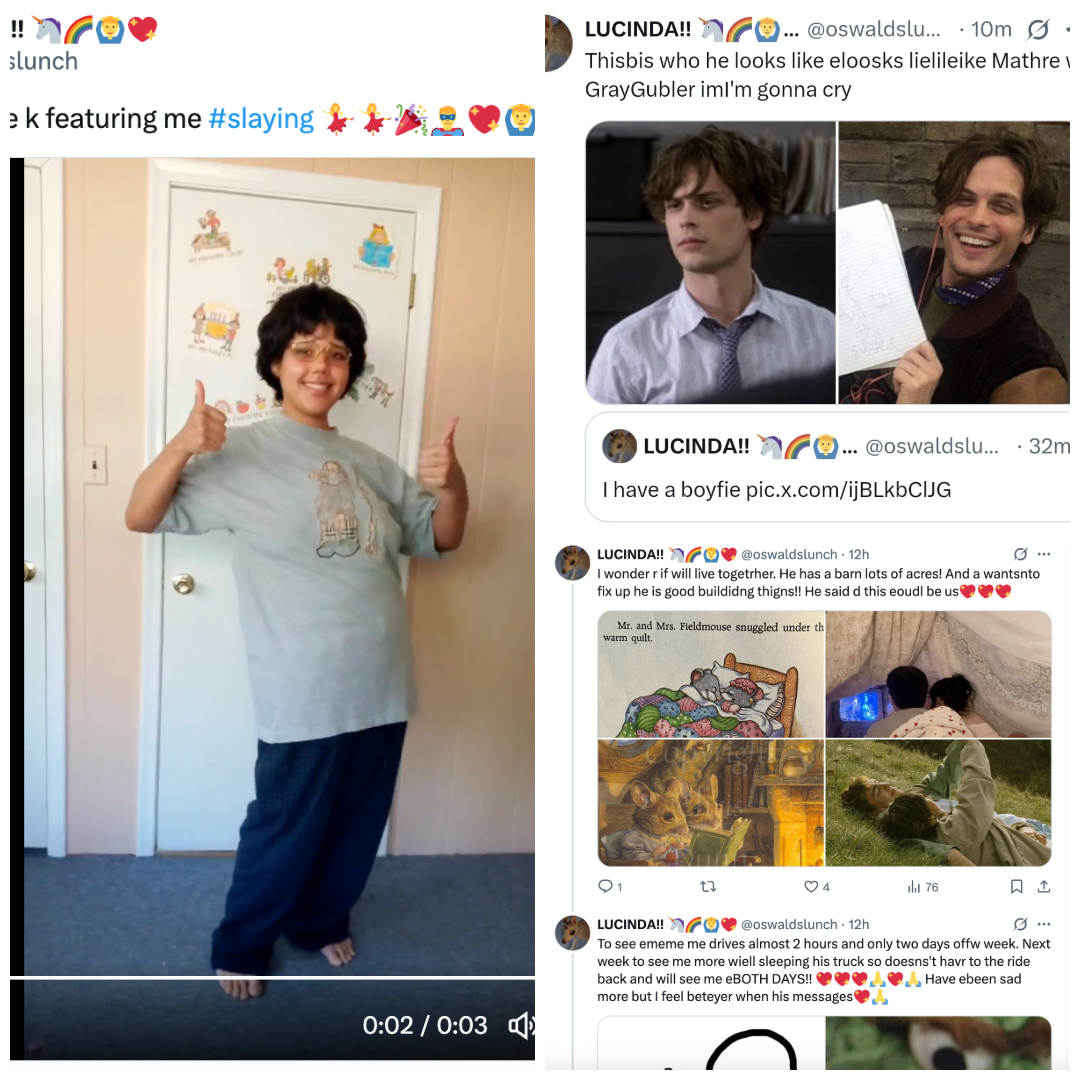Open the smiling man holding notepad photo
The image size is (1080, 1080).
[x=954, y=262]
